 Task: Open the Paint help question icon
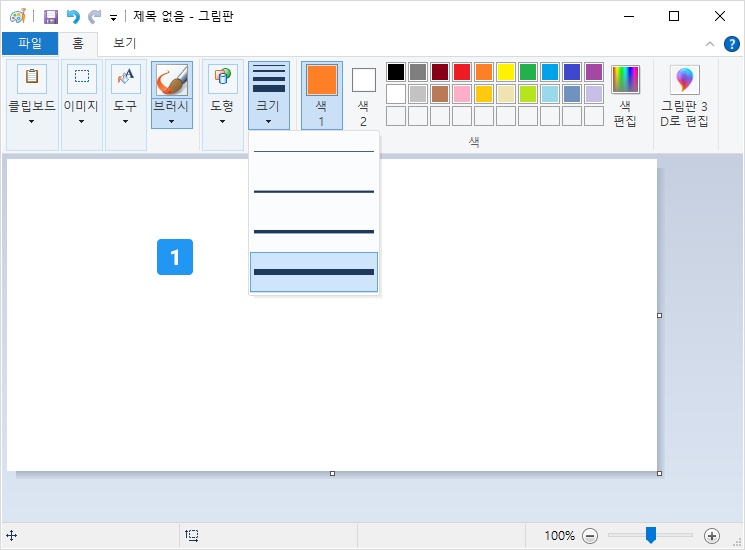[x=732, y=44]
